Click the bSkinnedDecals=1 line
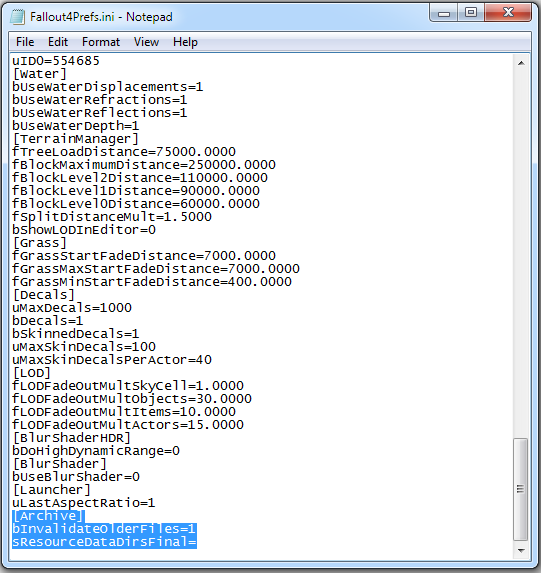Image resolution: width=541 pixels, height=573 pixels. point(75,334)
